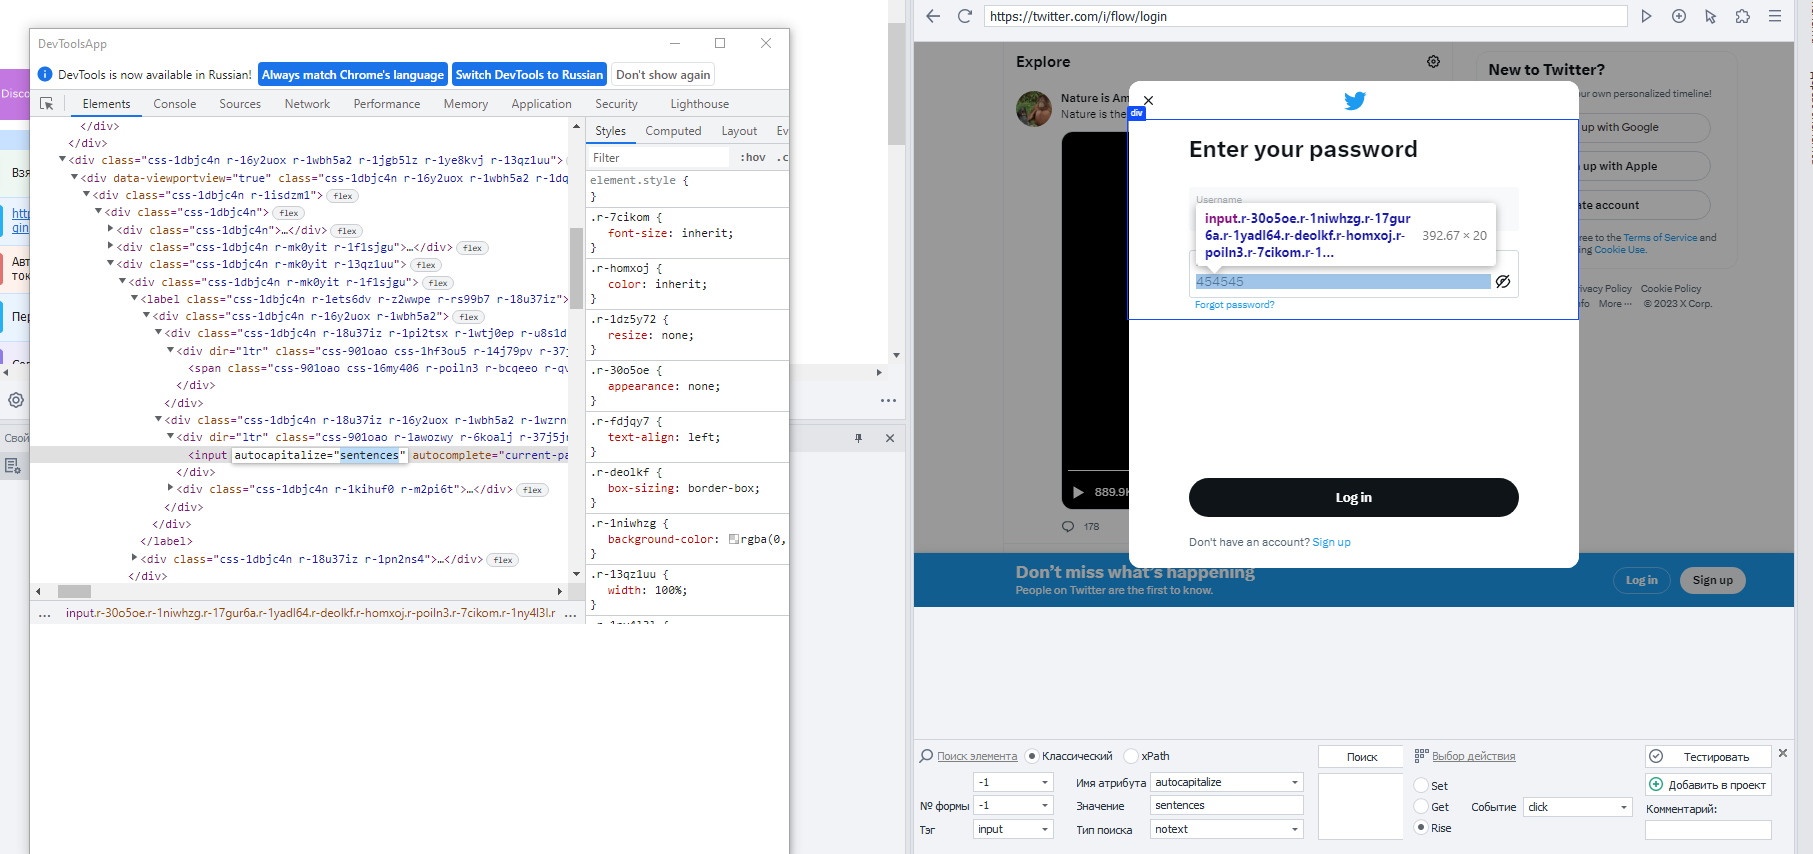Click the grid icon beside Выбор действия
1813x854 pixels.
tap(1421, 756)
